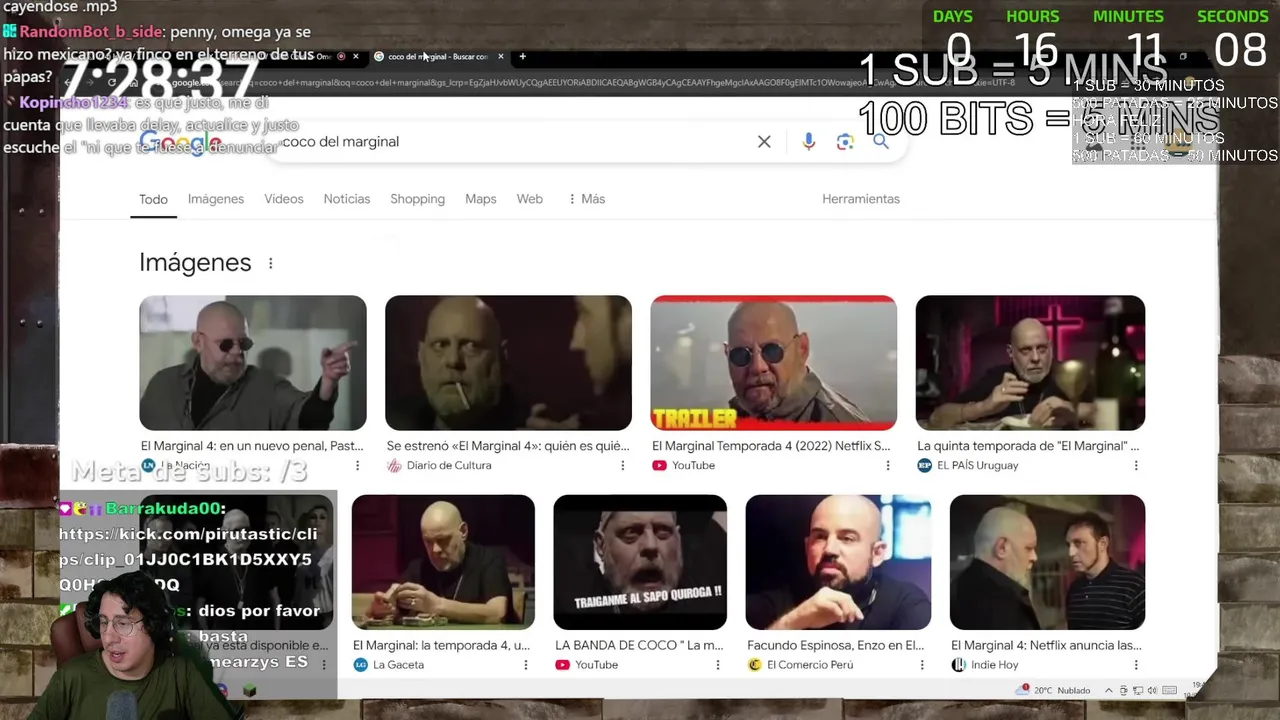Image resolution: width=1280 pixels, height=720 pixels.
Task: Open the Herramientas search tools
Action: (x=861, y=199)
